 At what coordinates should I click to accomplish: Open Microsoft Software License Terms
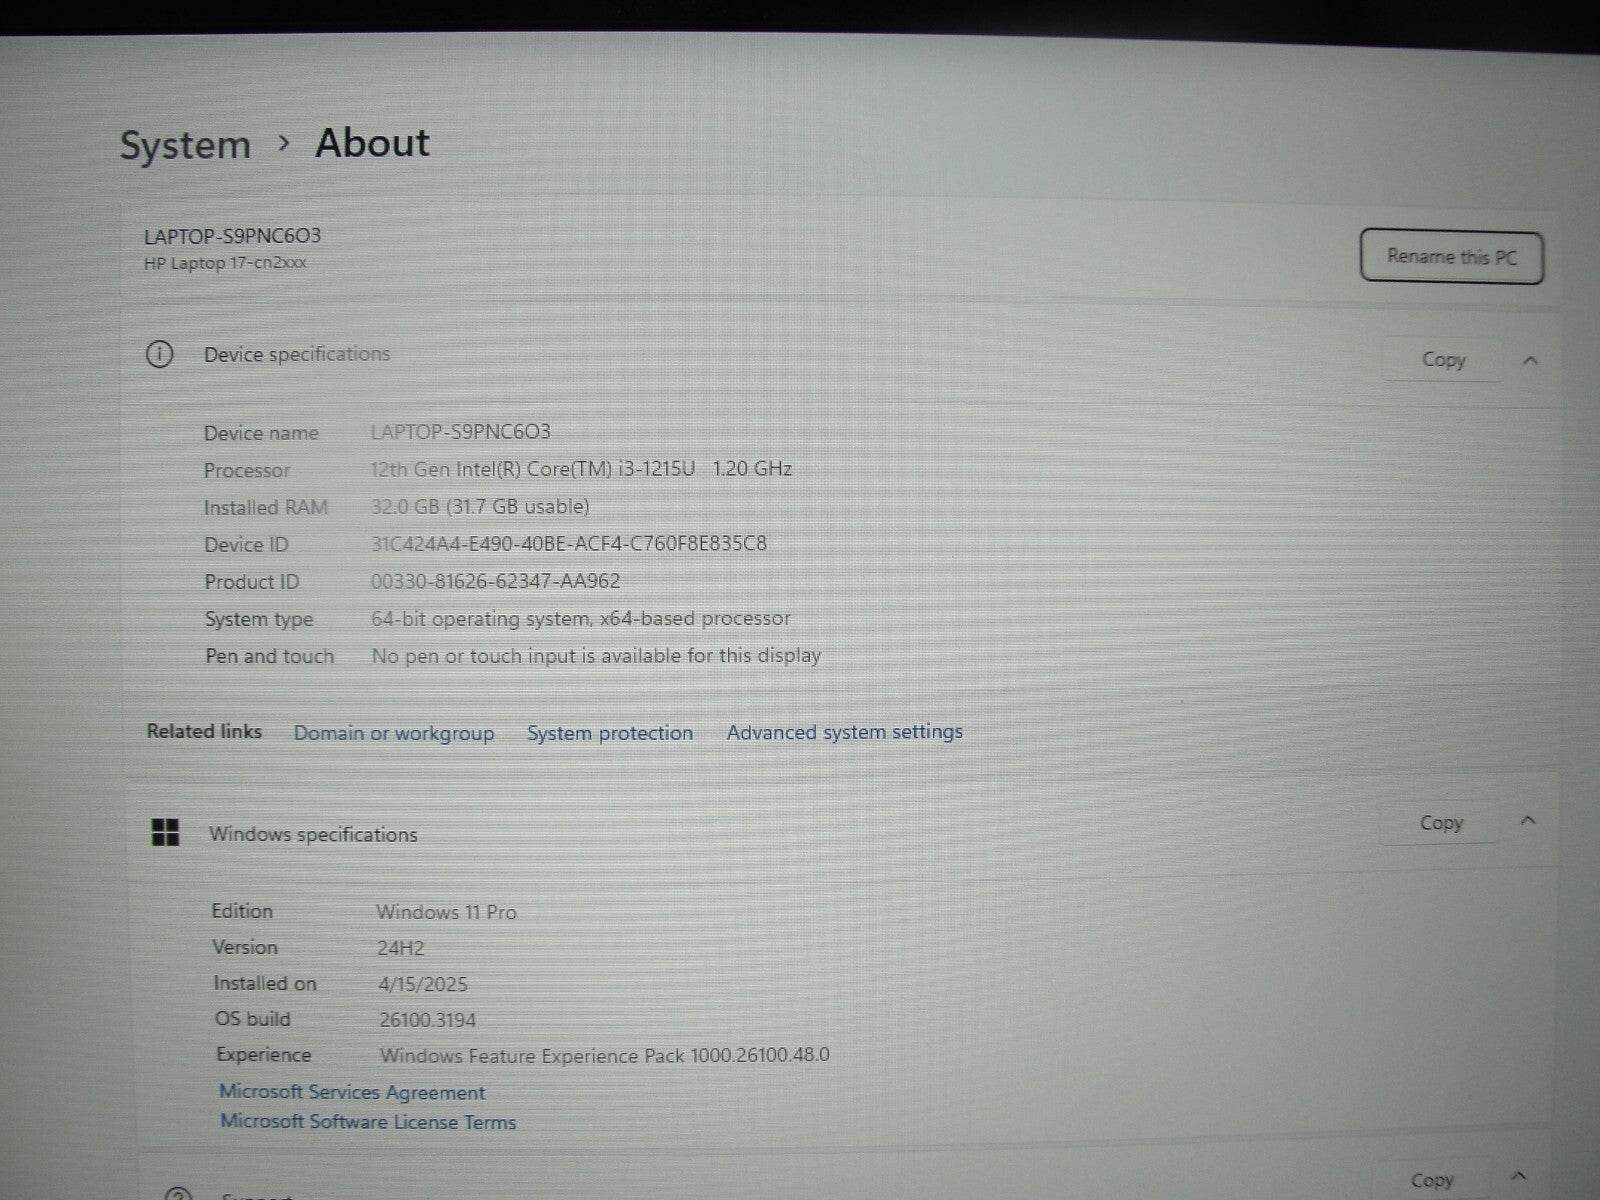tap(368, 1122)
